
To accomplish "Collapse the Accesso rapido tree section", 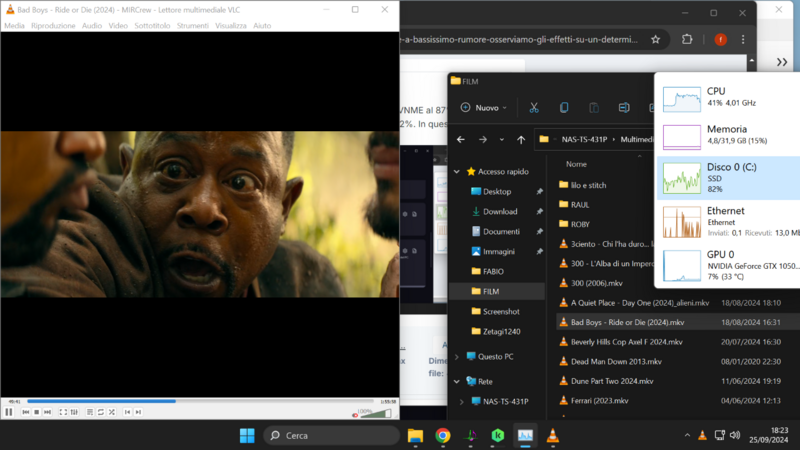I will (458, 171).
